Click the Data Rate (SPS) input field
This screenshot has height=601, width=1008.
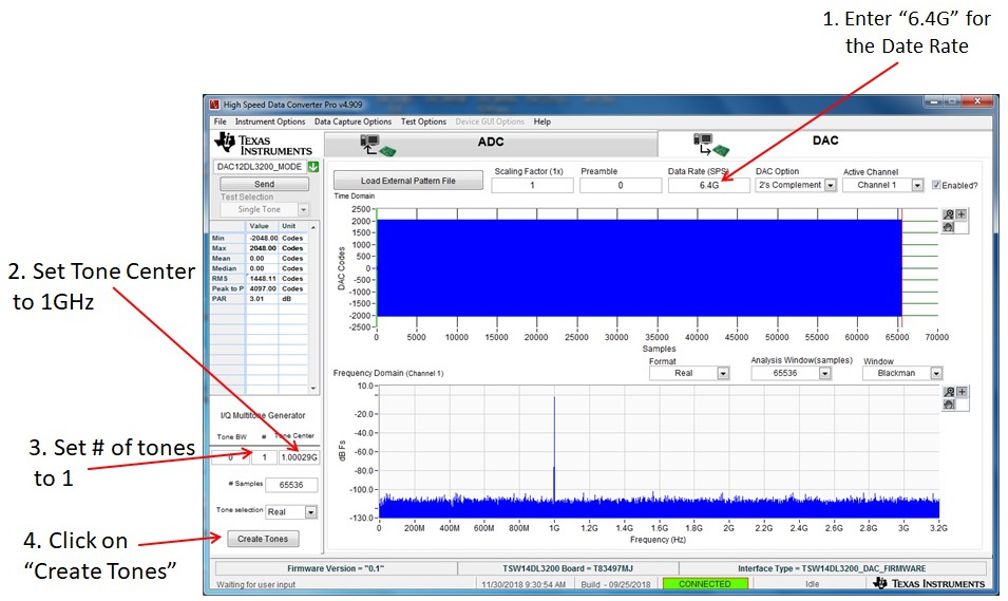point(709,185)
